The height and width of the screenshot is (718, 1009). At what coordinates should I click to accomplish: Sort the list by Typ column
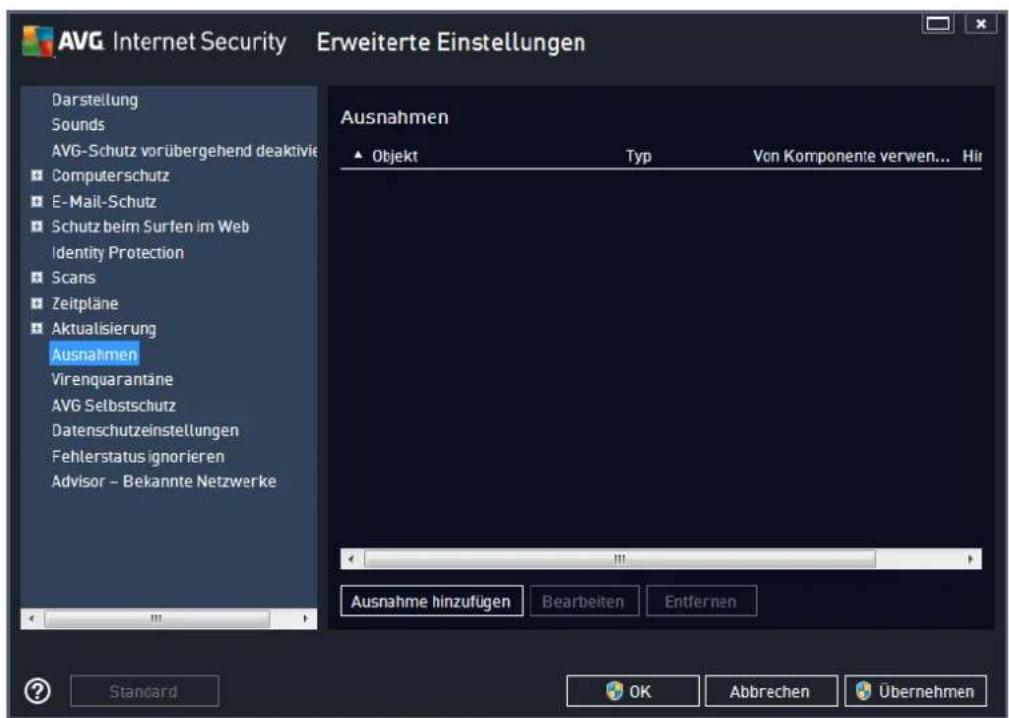pyautogui.click(x=638, y=156)
